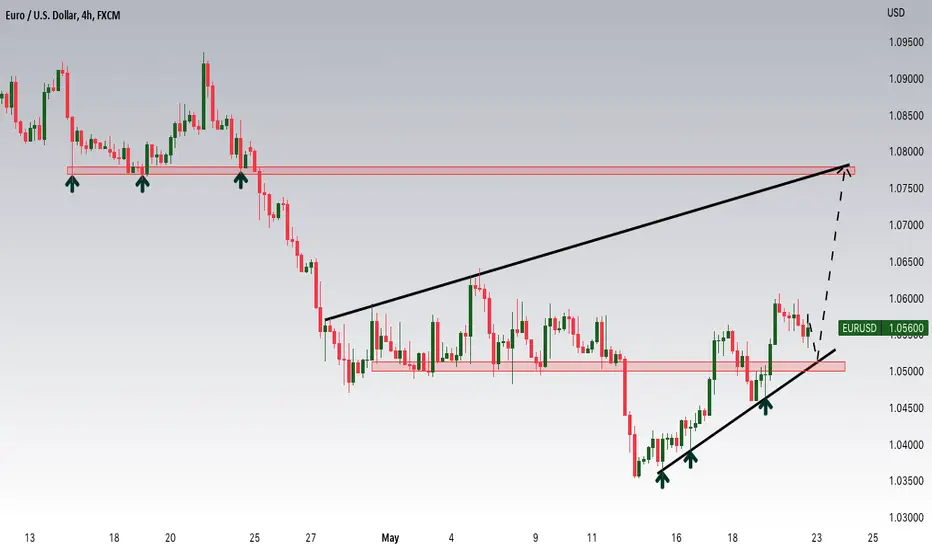This screenshot has width=932, height=550.
Task: Select the lower red support zone near 1.05000
Action: point(608,367)
